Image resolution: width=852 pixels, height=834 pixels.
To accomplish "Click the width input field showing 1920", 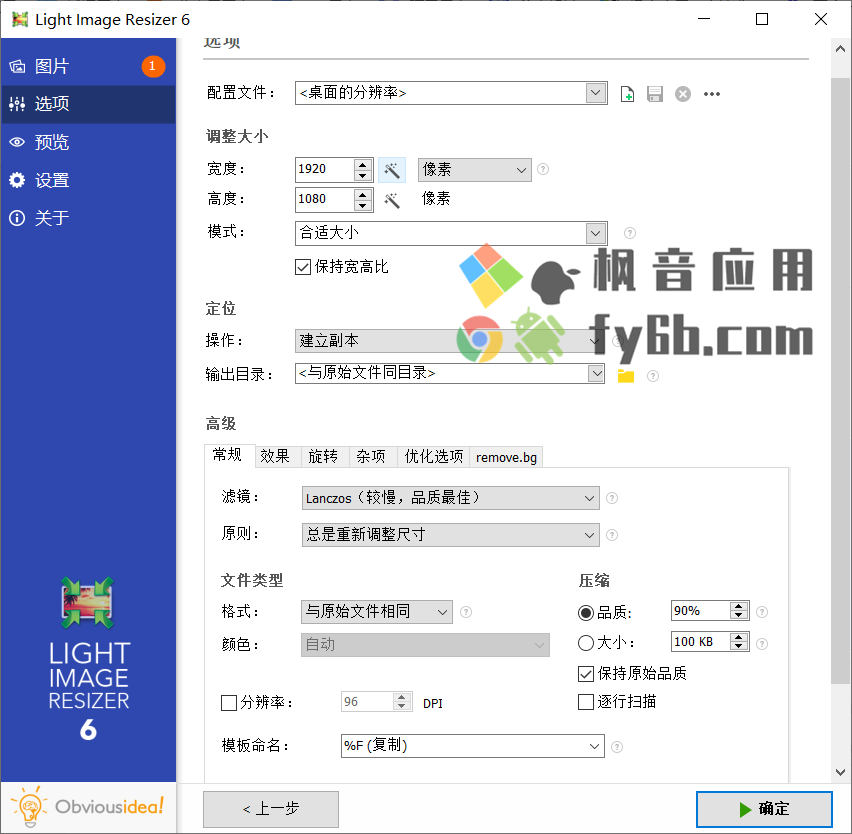I will pos(324,170).
